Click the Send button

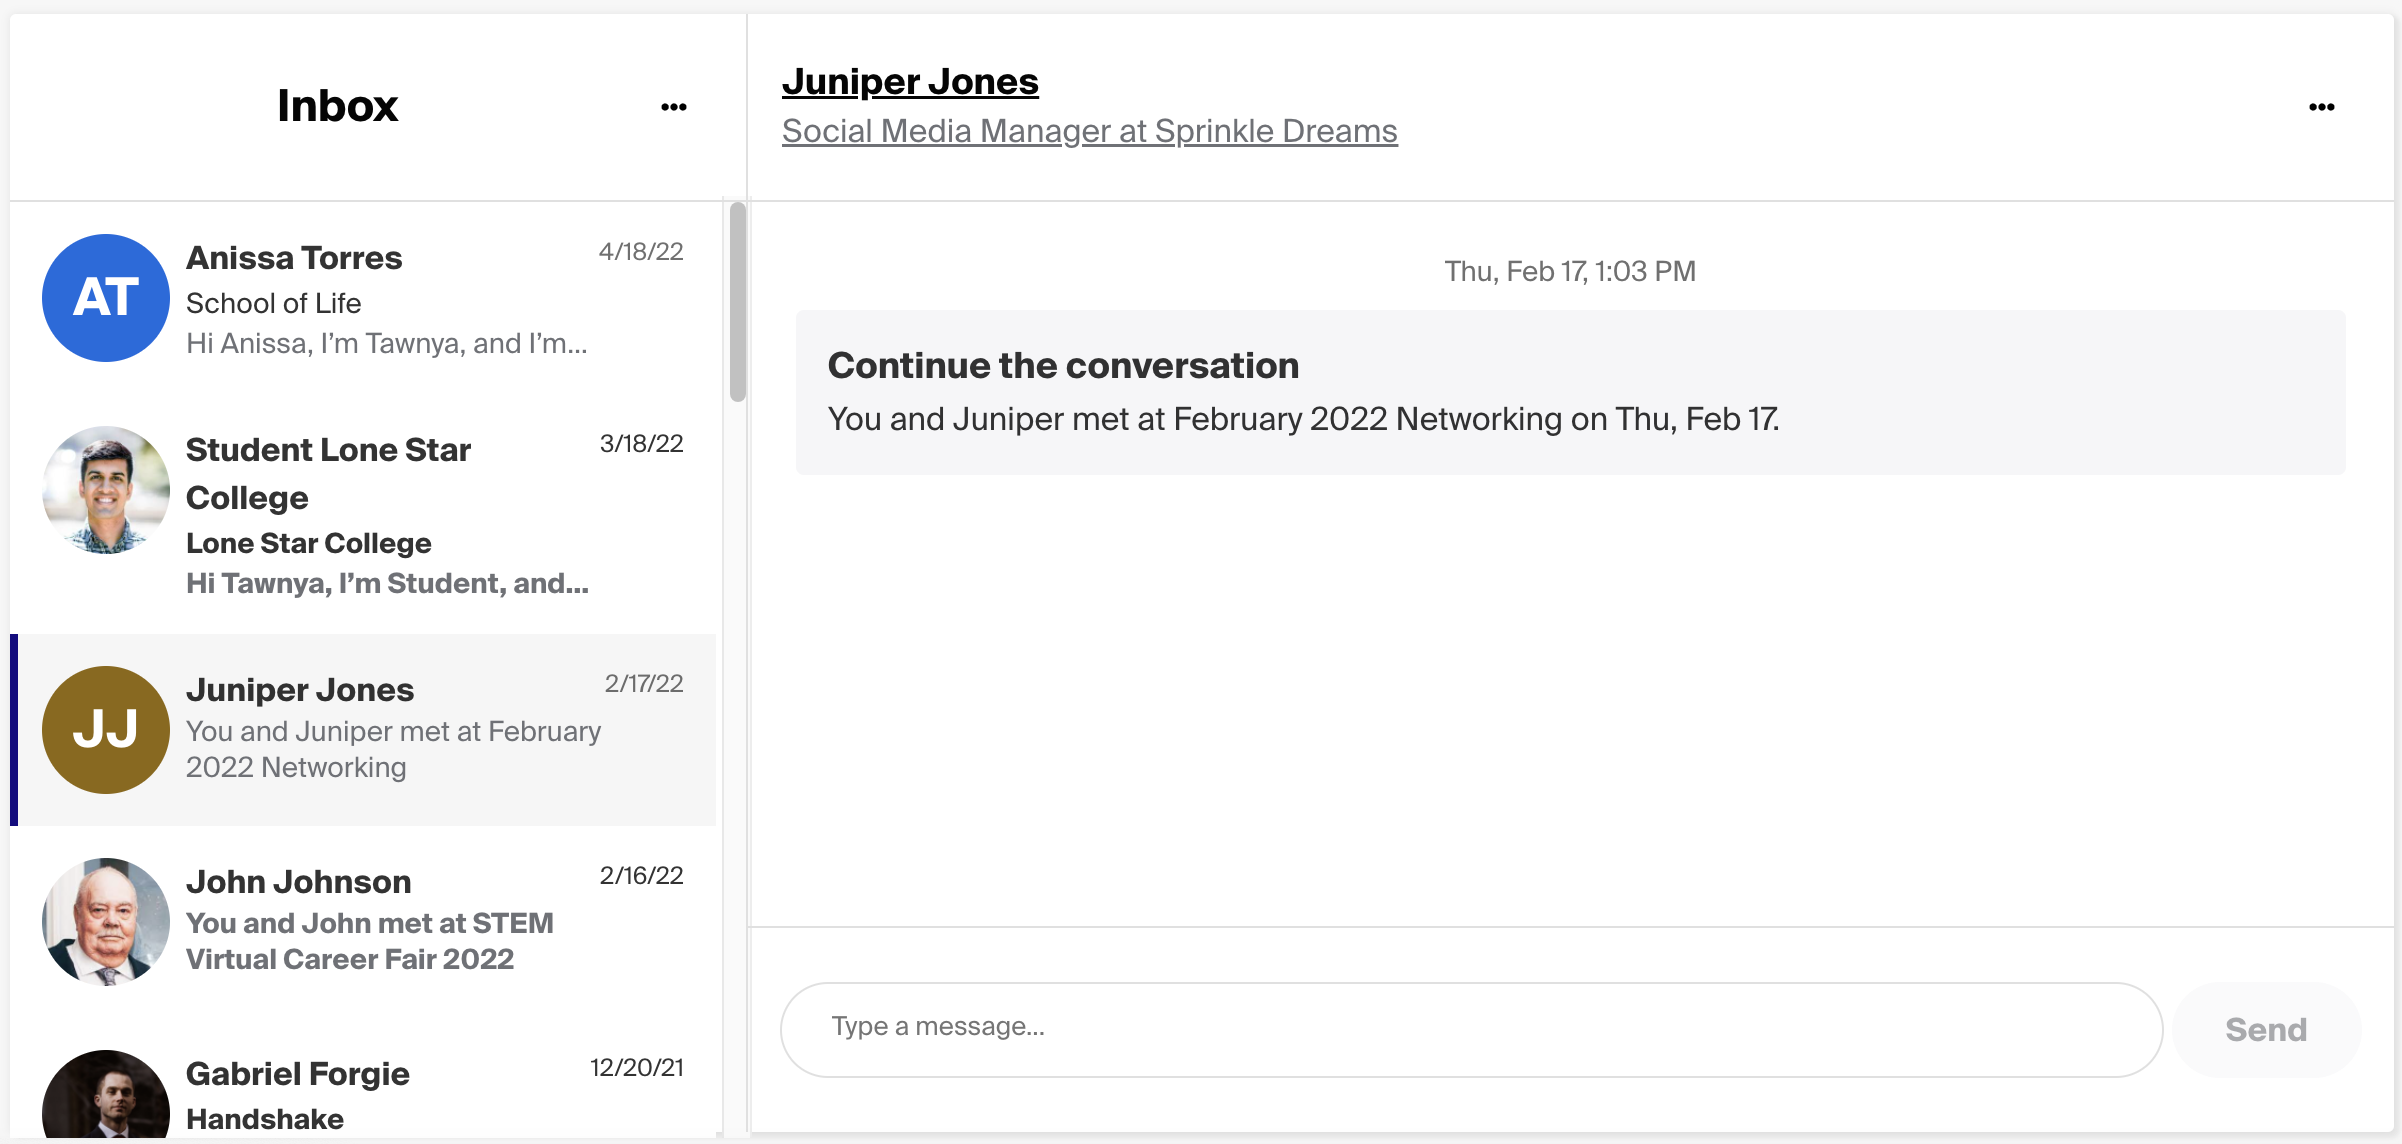pos(2266,1029)
